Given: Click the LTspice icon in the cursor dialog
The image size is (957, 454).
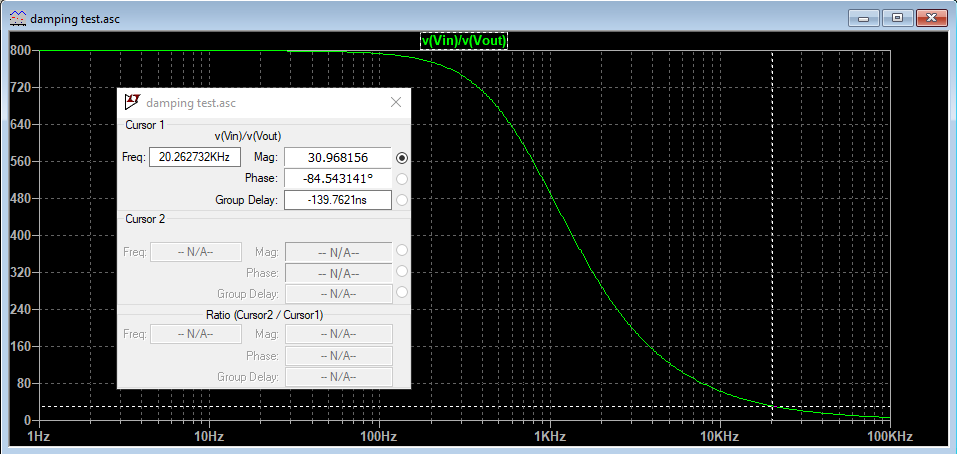Looking at the screenshot, I should (131, 102).
